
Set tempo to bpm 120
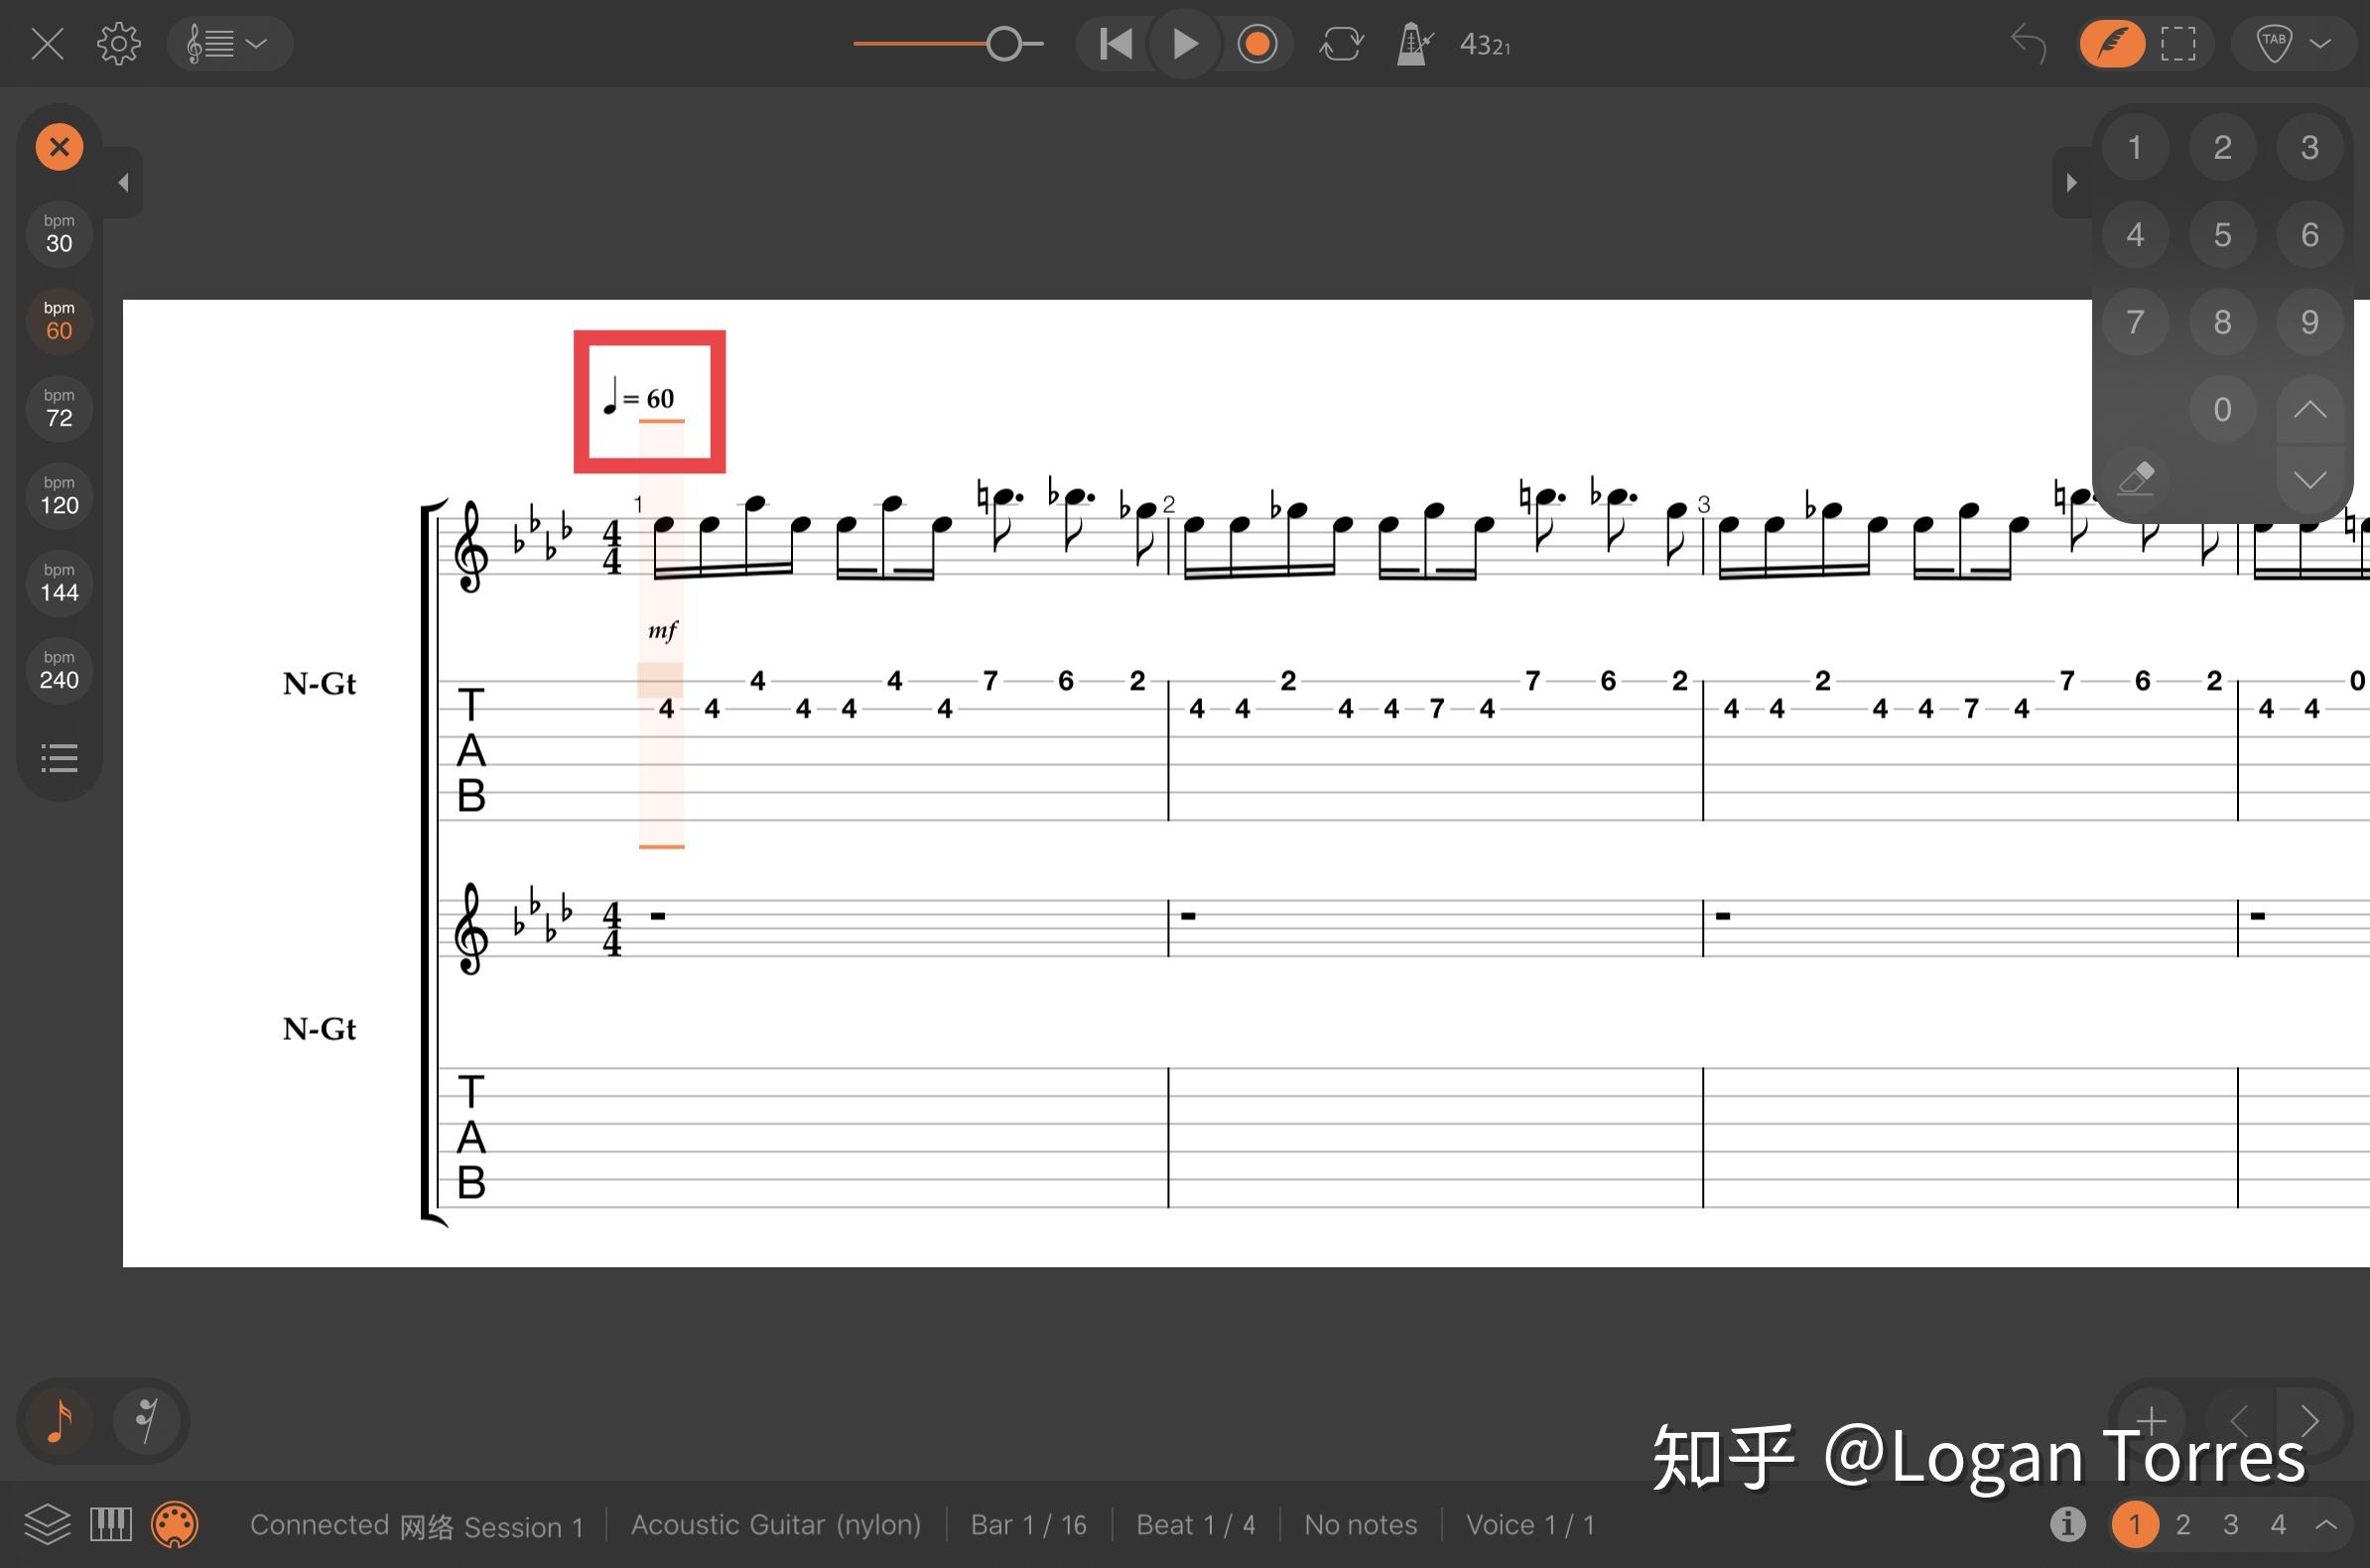click(59, 496)
